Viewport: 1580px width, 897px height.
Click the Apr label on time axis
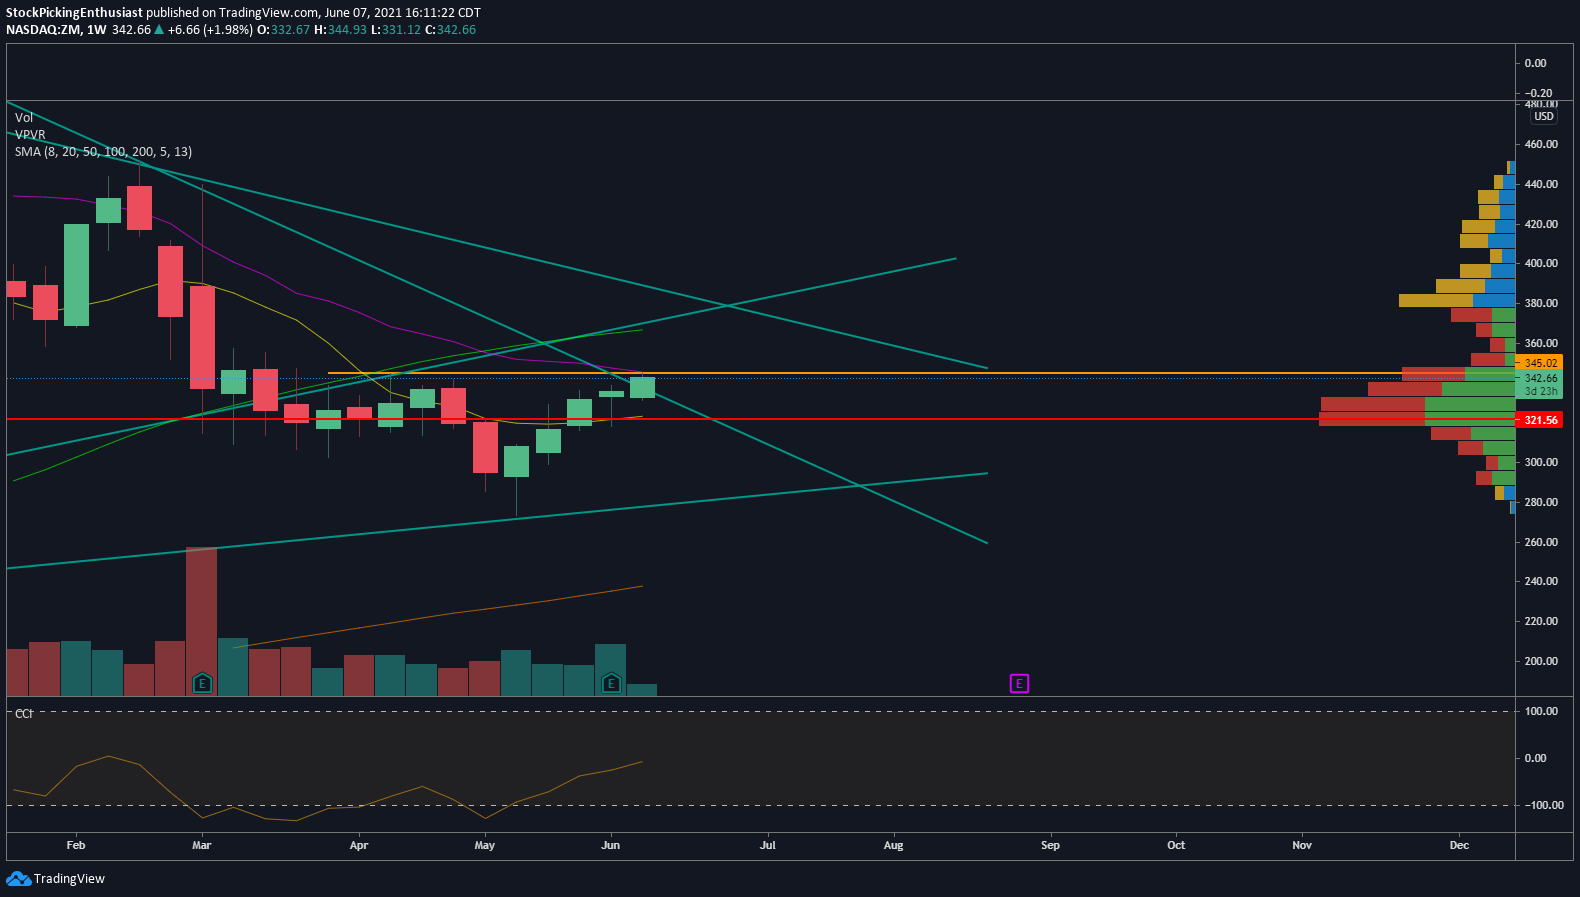[359, 845]
